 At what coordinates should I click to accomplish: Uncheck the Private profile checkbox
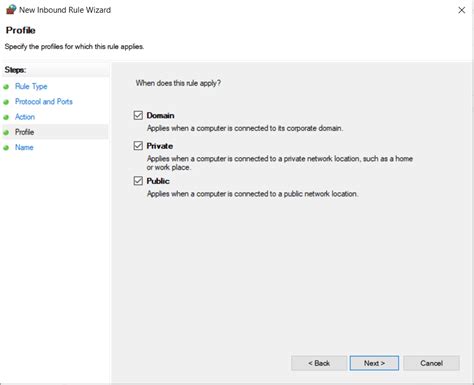(138, 146)
